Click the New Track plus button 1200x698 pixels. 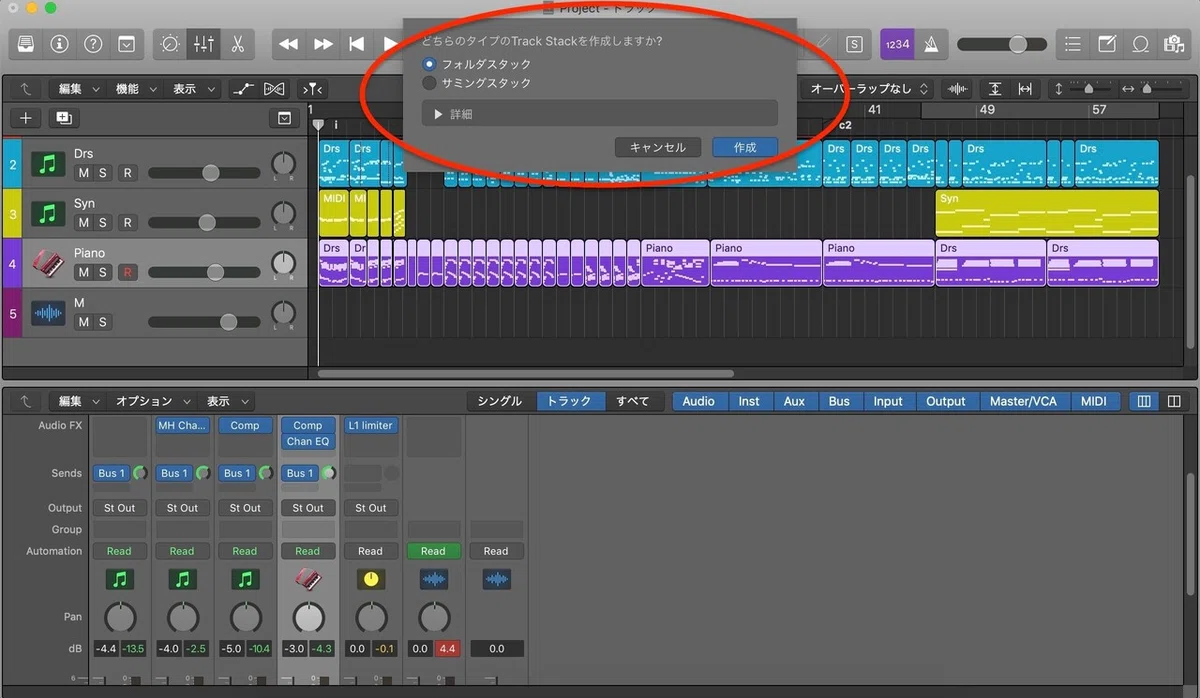(x=26, y=118)
